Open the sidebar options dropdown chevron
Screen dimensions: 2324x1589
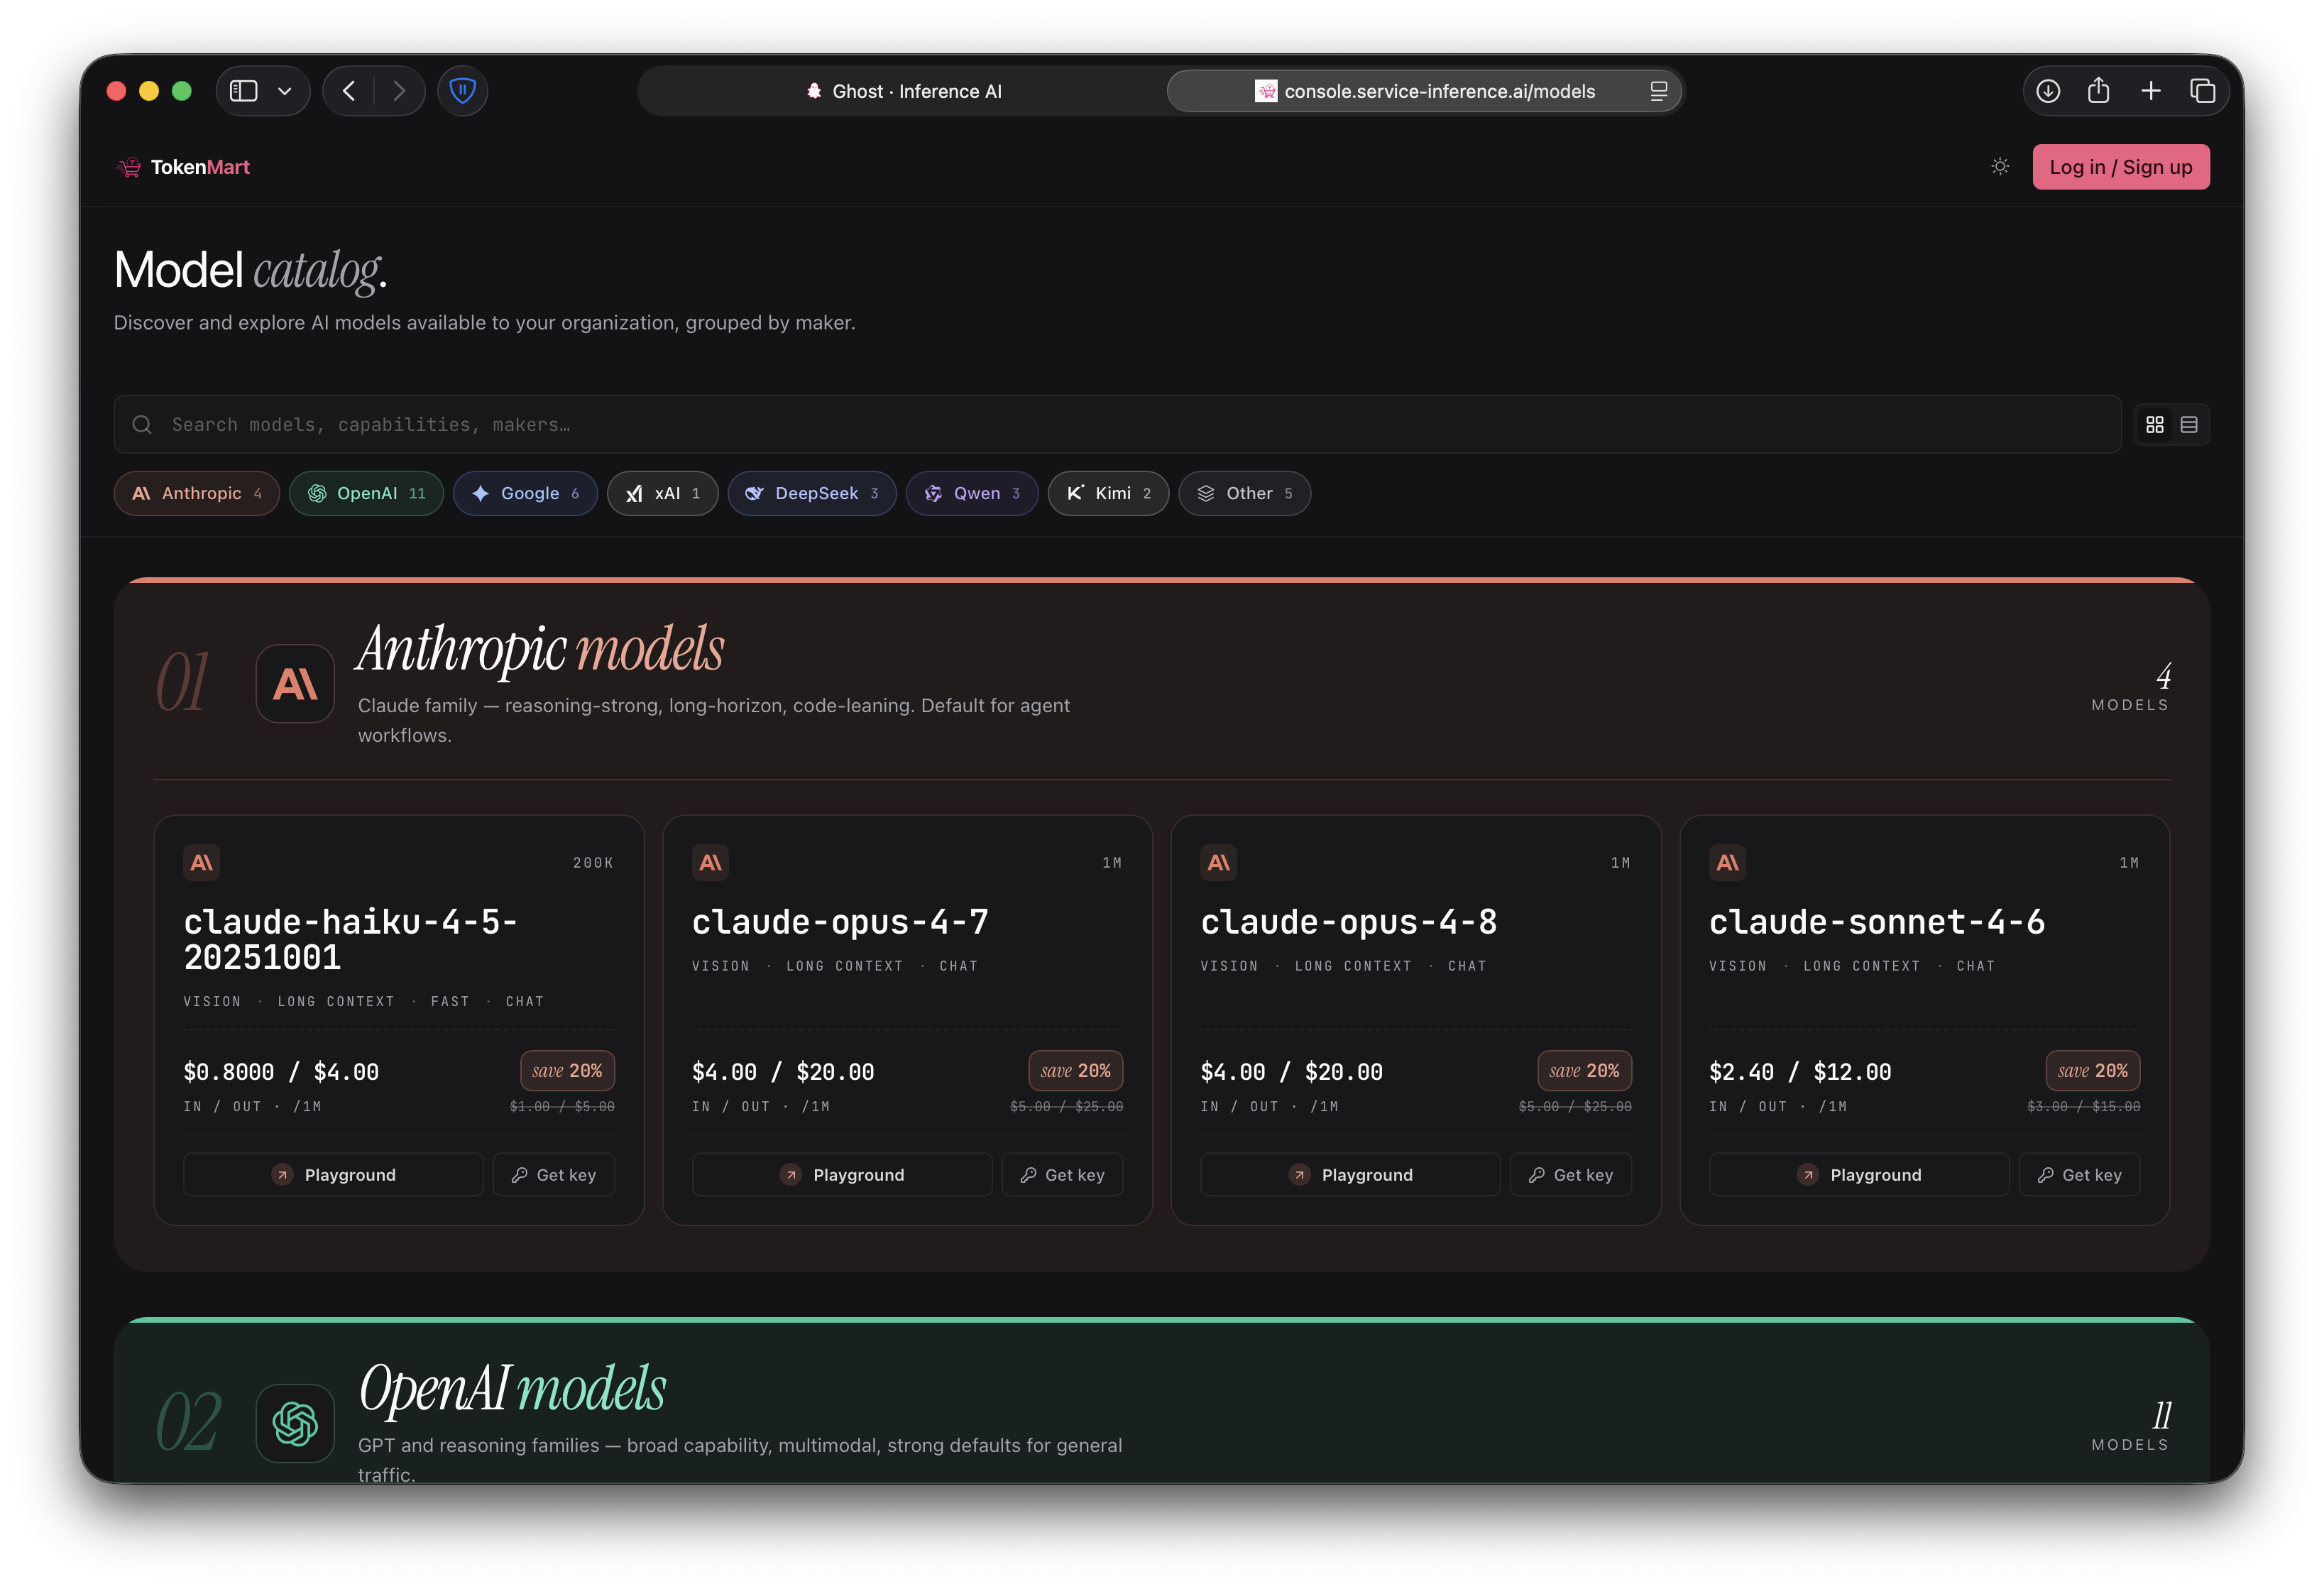285,91
